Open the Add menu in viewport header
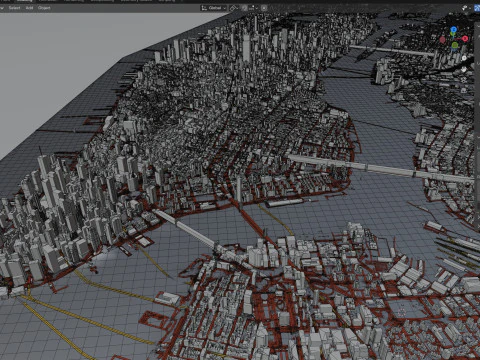Viewport: 480px width, 360px height. pyautogui.click(x=29, y=8)
